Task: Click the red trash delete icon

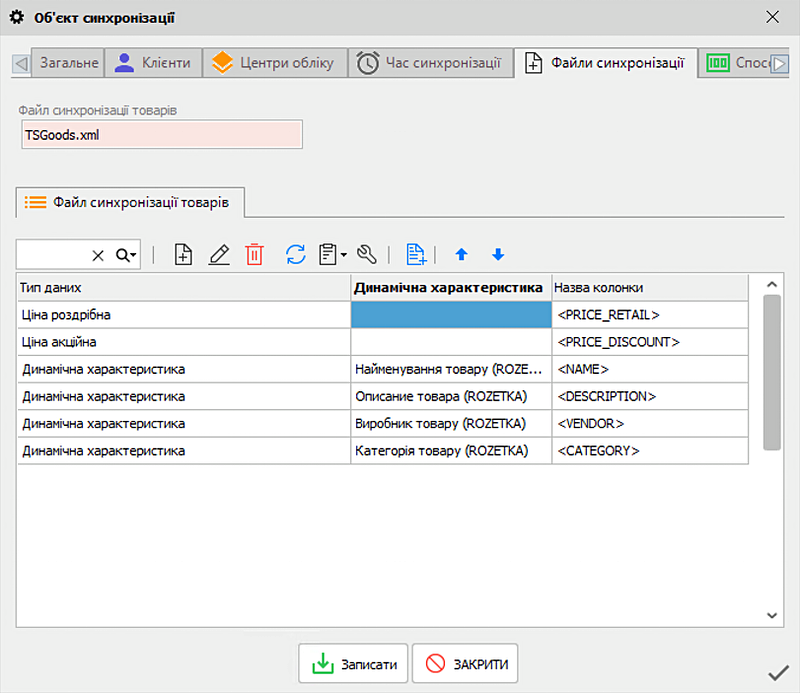Action: tap(254, 254)
